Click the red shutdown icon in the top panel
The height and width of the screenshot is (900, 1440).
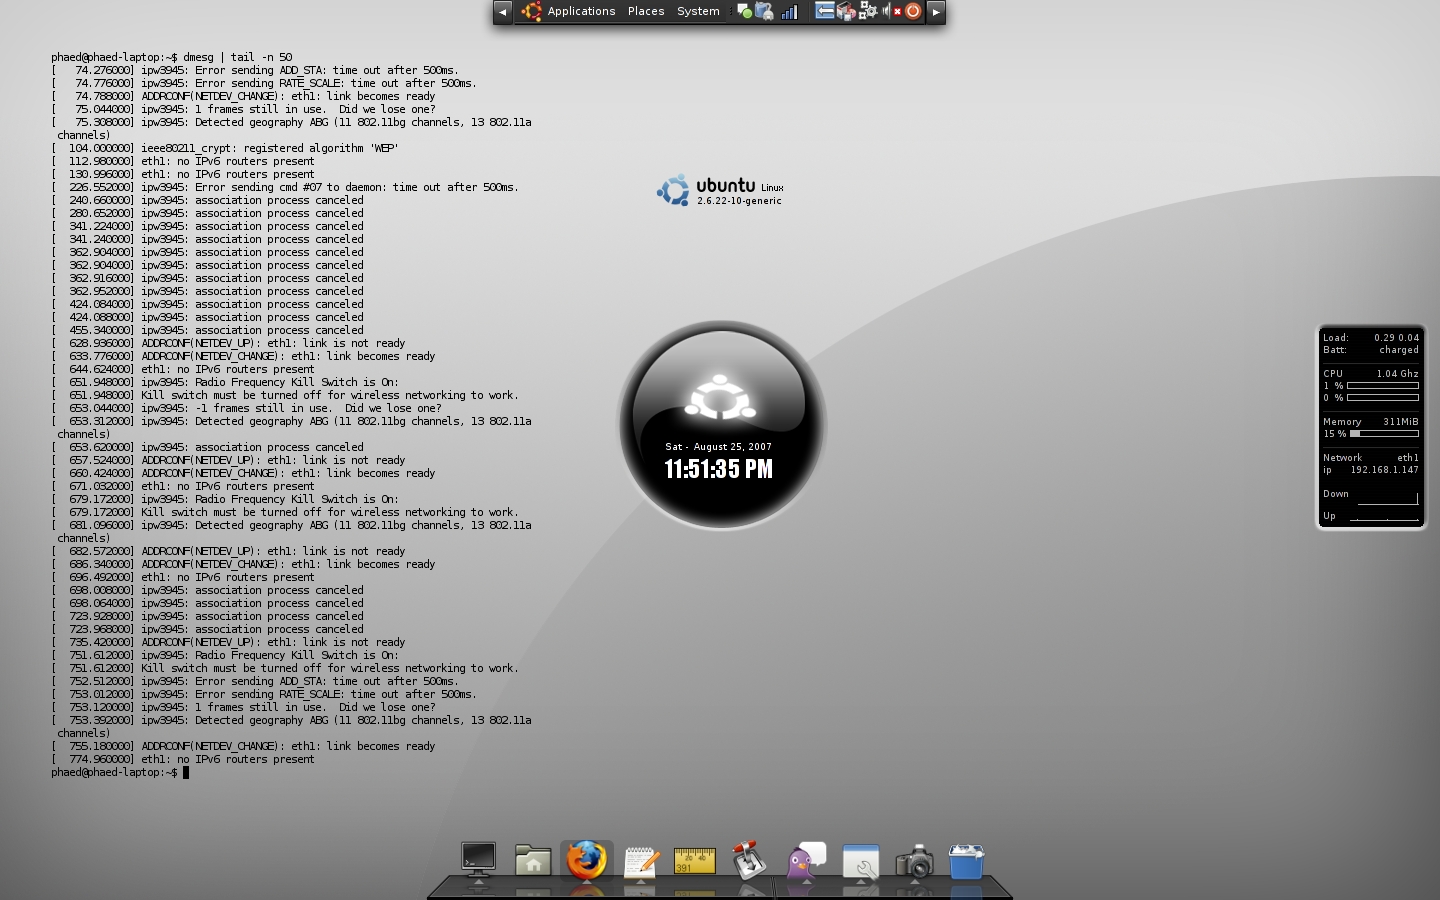[913, 11]
